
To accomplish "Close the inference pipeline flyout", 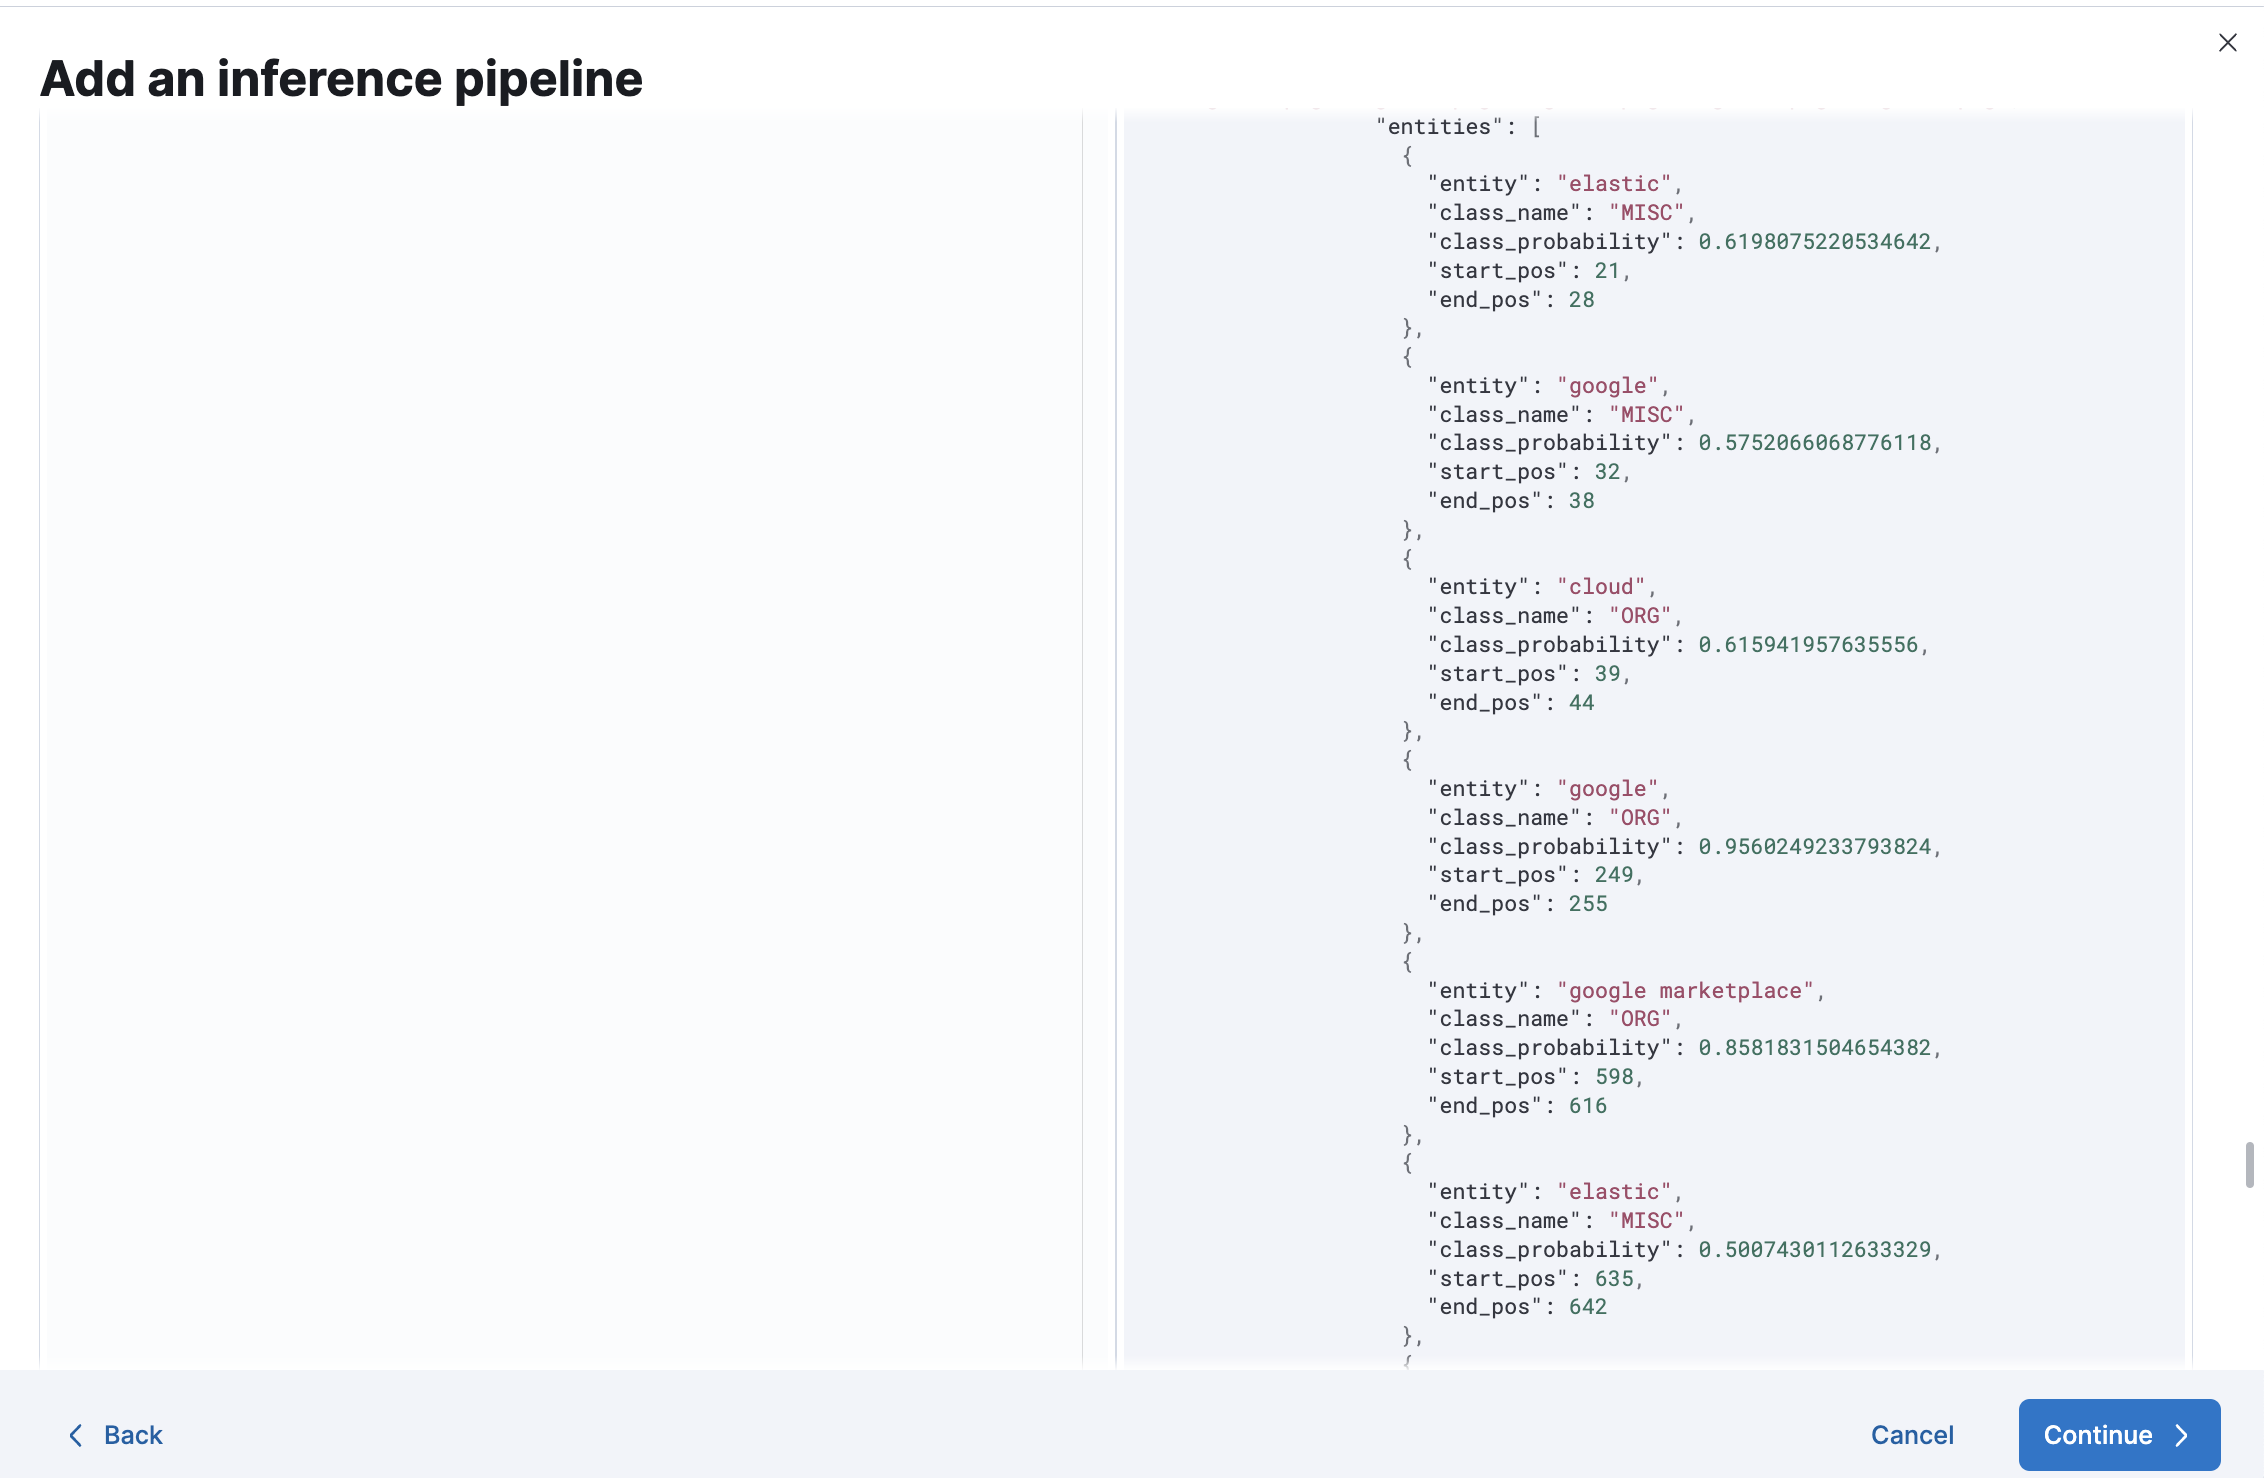I will (2227, 43).
